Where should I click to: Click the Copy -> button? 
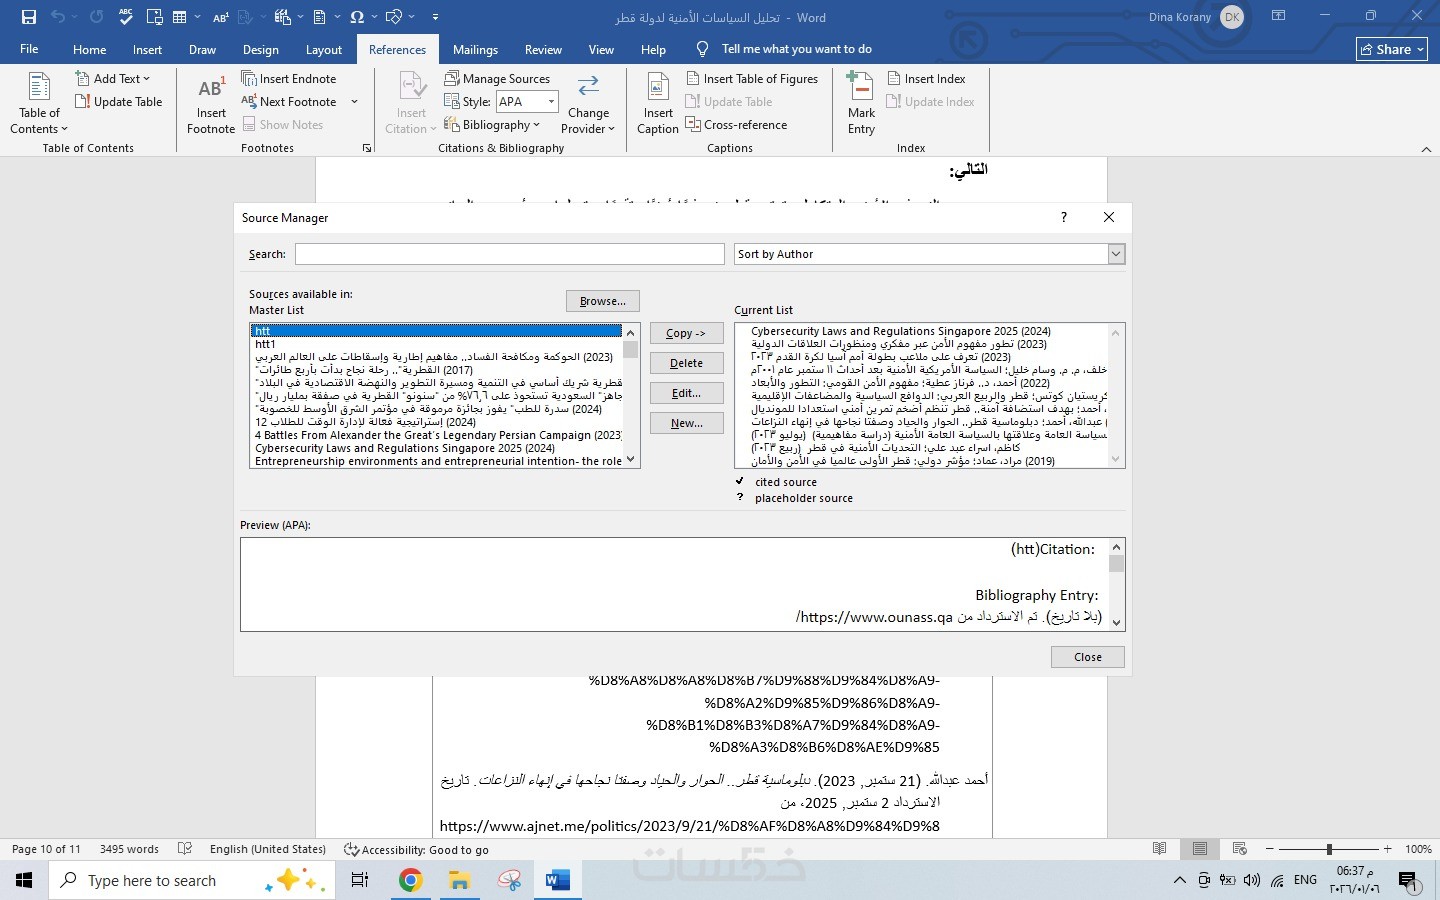coord(686,333)
